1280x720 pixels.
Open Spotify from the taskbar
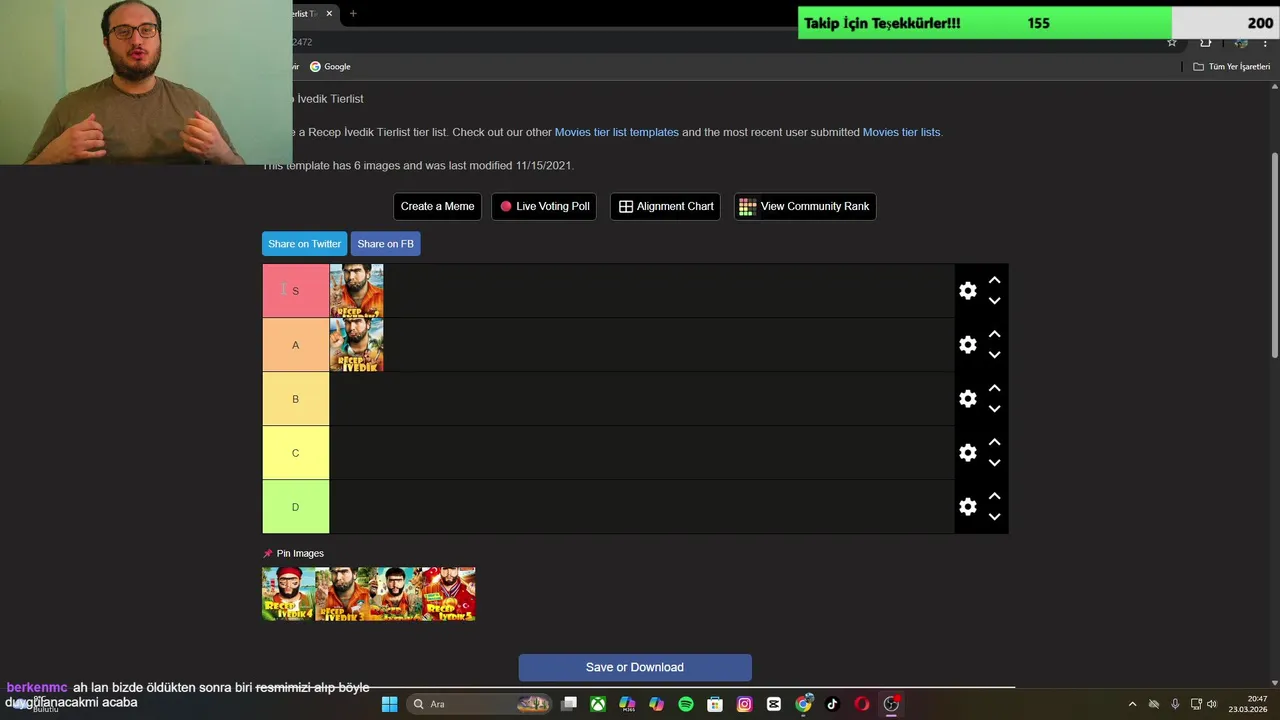(x=686, y=704)
